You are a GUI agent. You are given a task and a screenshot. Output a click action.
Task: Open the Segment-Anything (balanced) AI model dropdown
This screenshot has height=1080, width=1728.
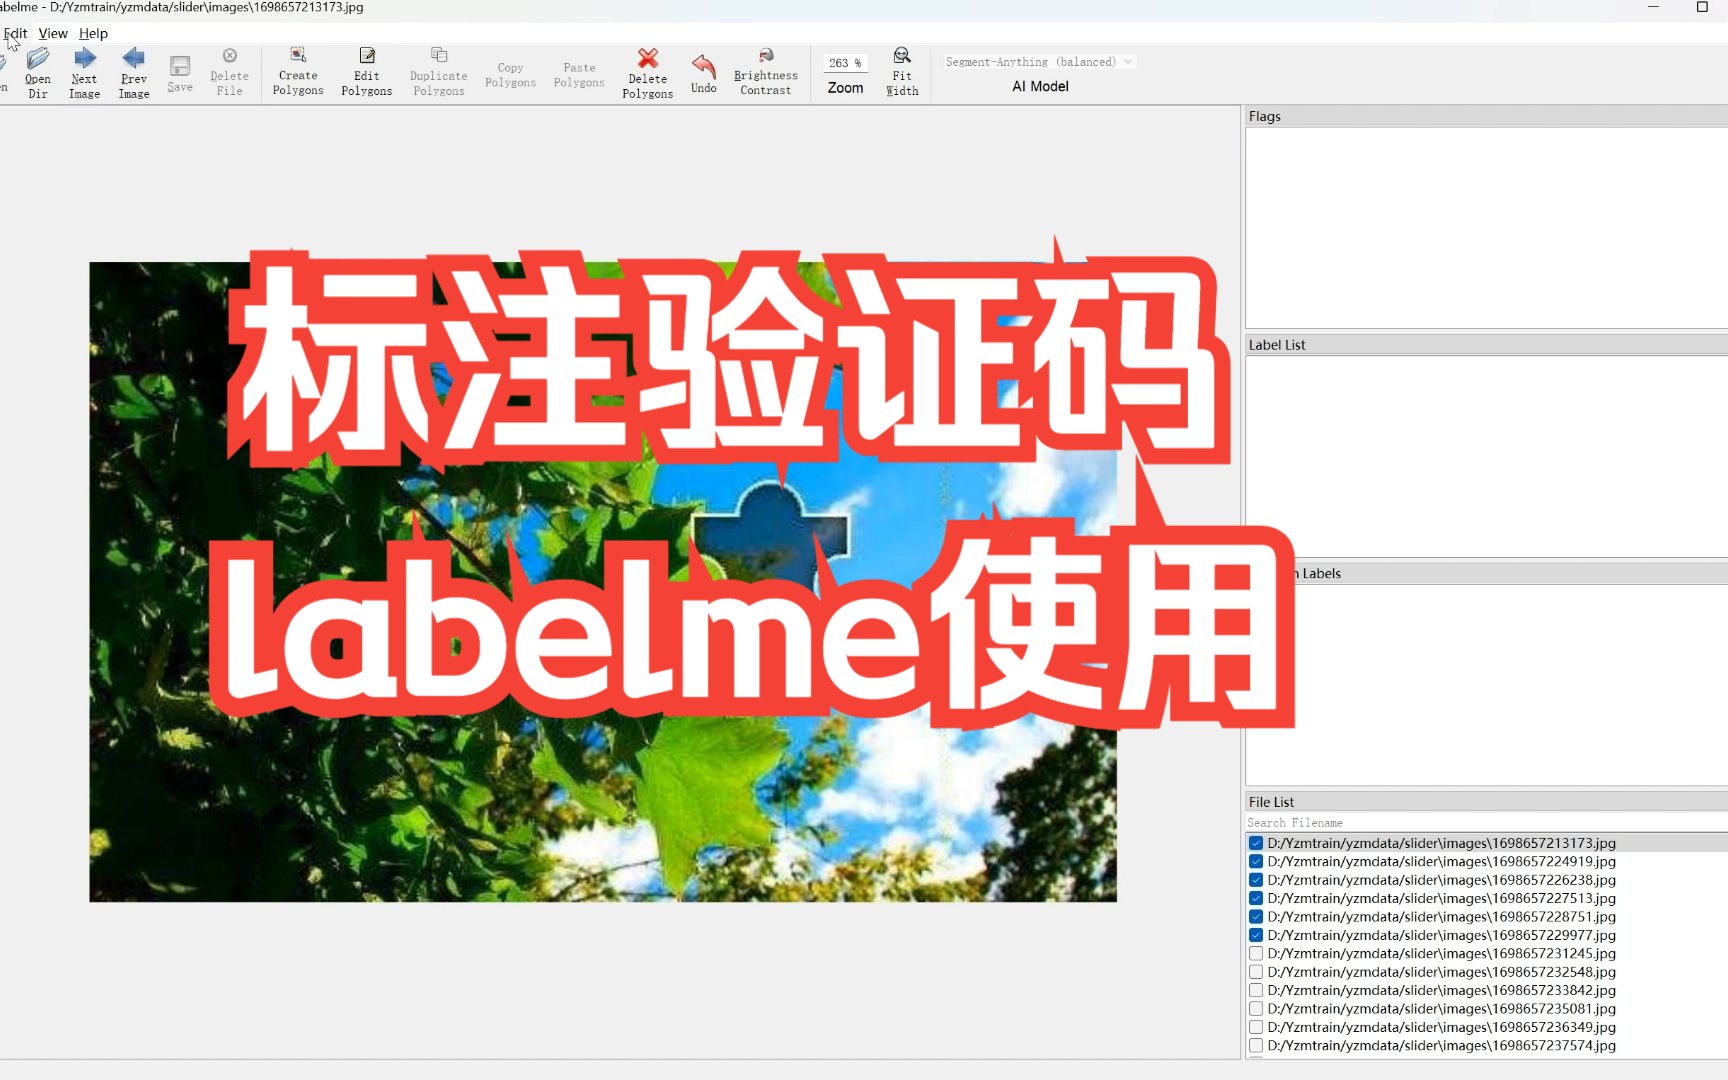coord(1040,62)
